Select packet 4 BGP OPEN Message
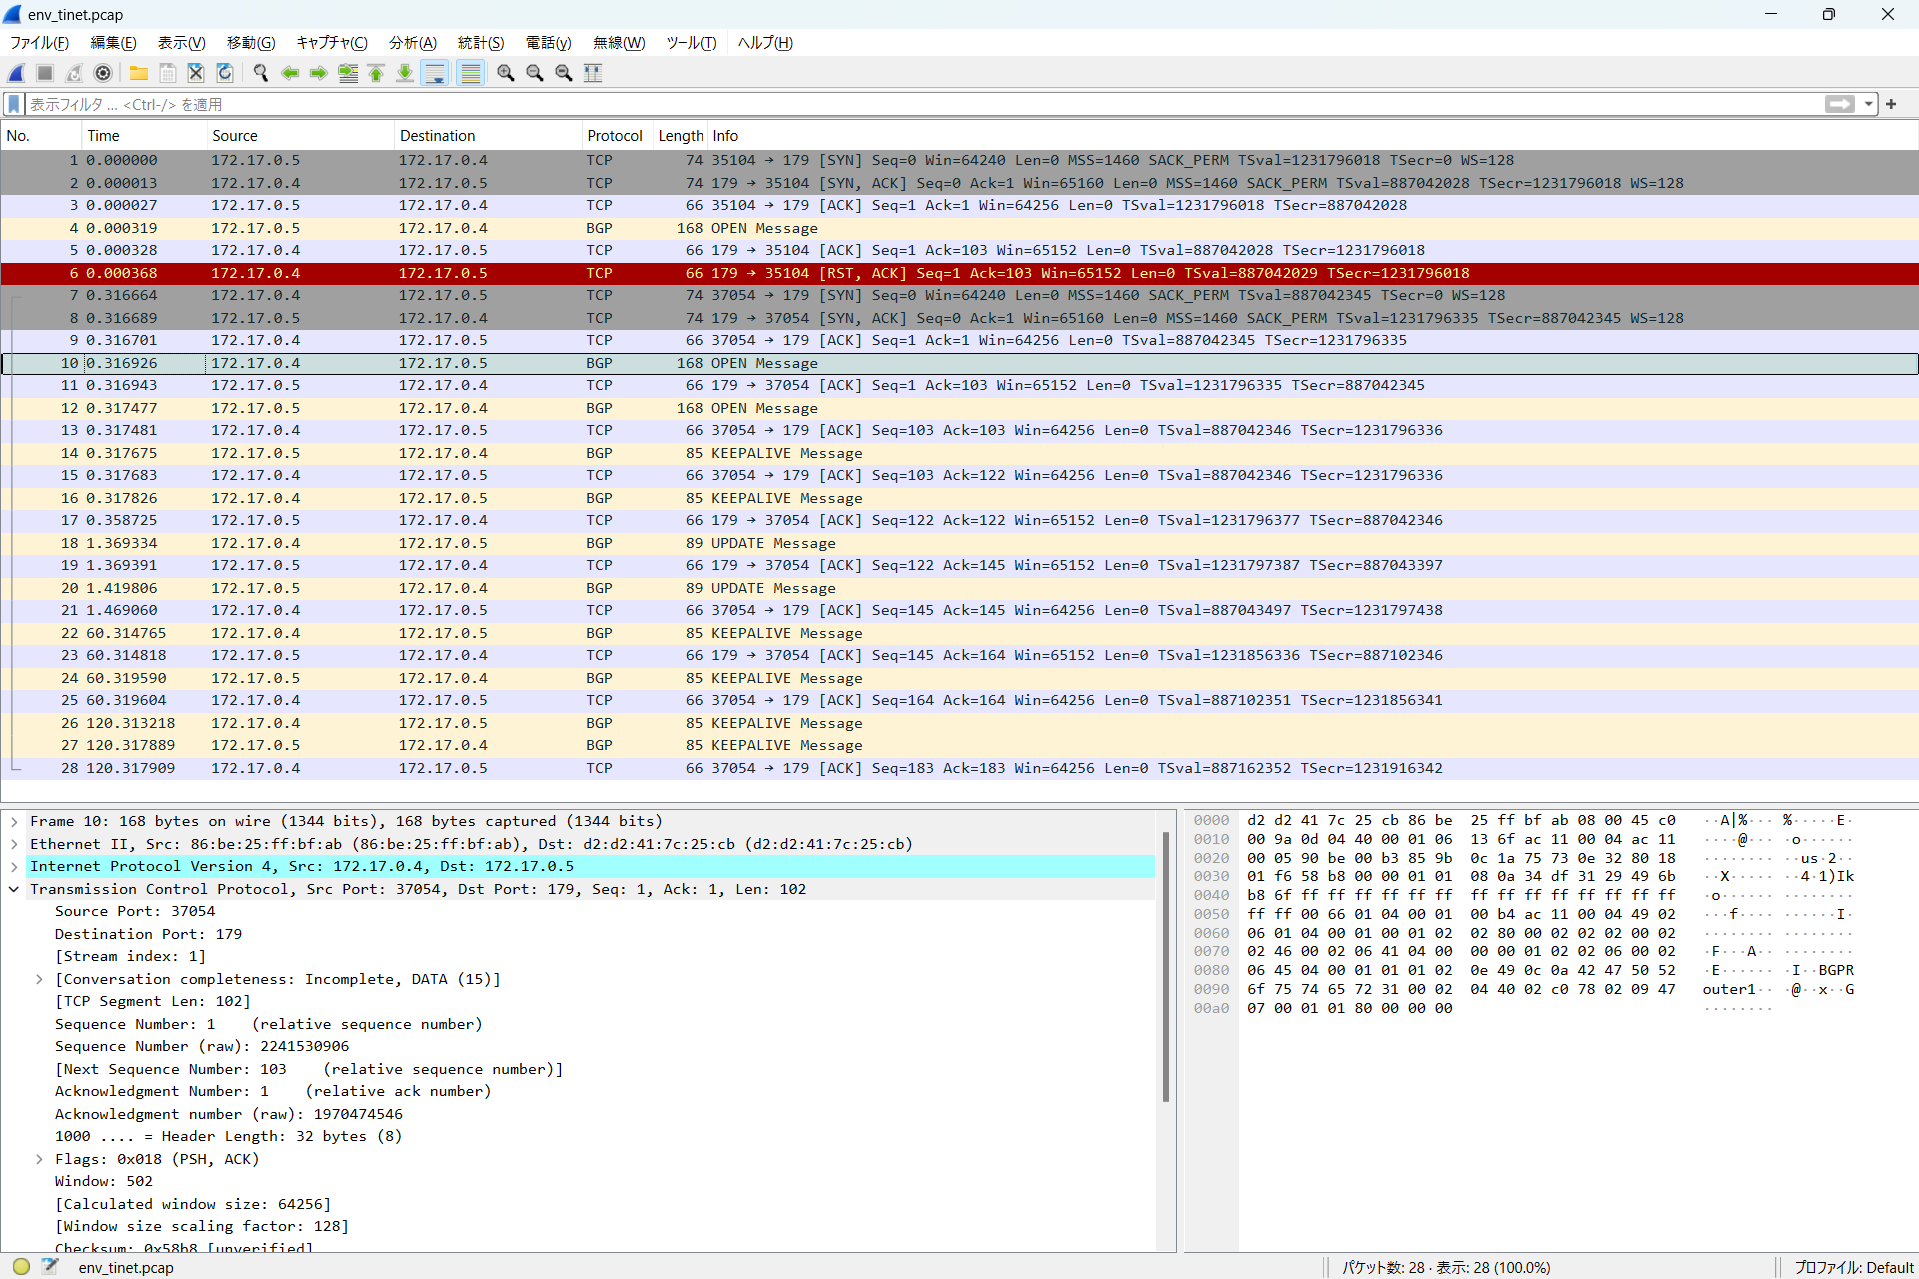Image resolution: width=1919 pixels, height=1279 pixels. tap(959, 228)
